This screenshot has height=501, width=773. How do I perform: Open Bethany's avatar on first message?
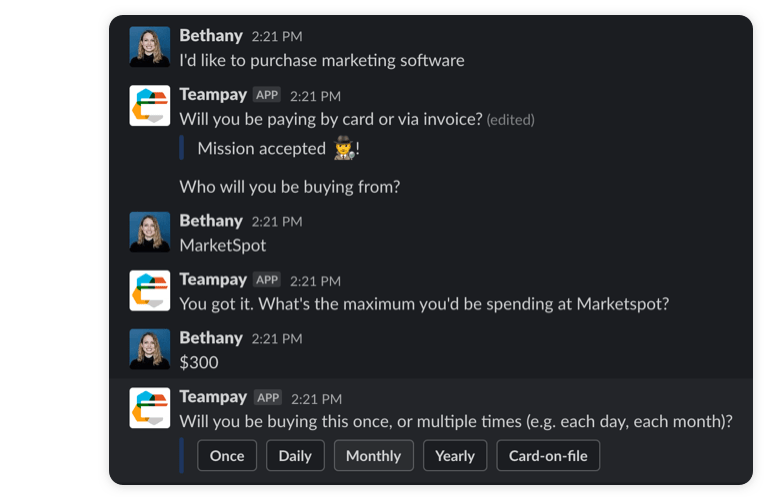click(150, 47)
